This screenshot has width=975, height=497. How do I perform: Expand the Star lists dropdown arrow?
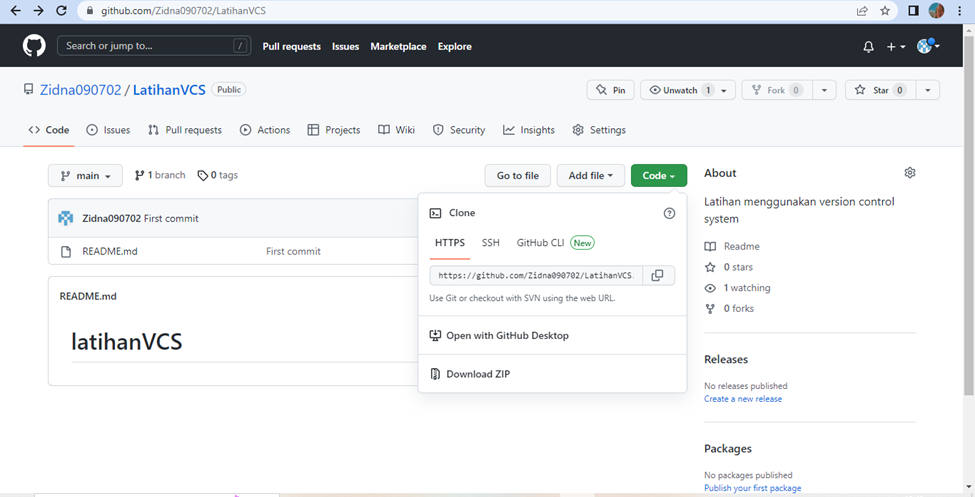(x=928, y=90)
